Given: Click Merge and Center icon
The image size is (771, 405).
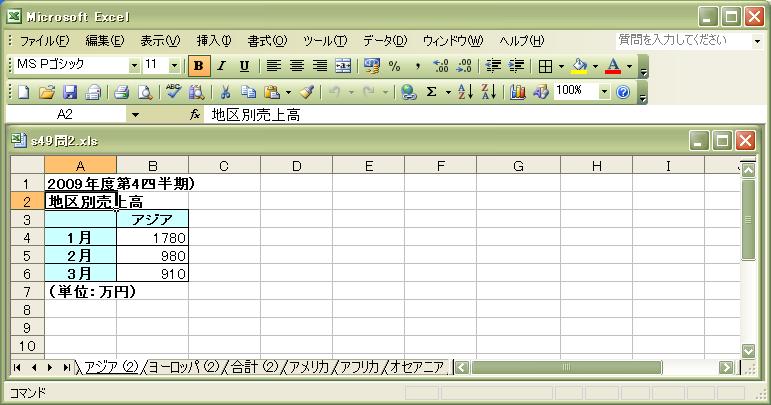Looking at the screenshot, I should 343,66.
